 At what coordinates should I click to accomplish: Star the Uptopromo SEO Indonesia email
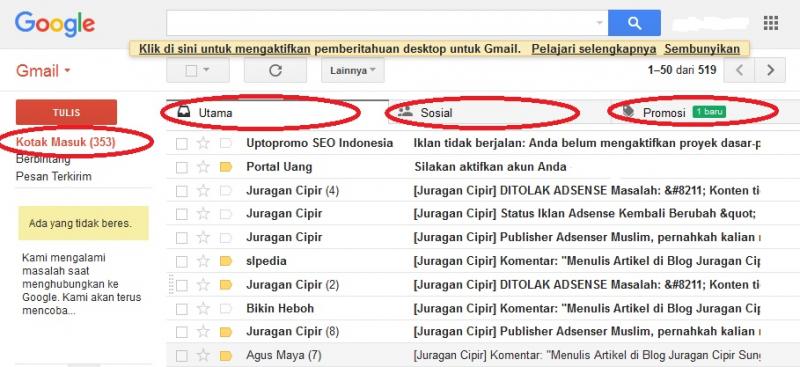pyautogui.click(x=203, y=143)
